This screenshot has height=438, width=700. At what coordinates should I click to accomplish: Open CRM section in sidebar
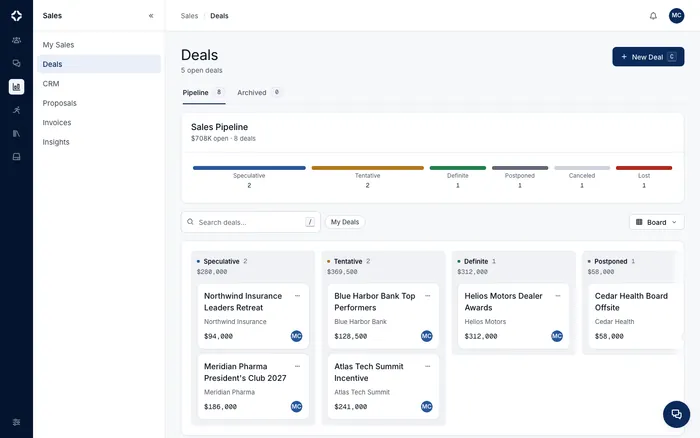[99, 83]
